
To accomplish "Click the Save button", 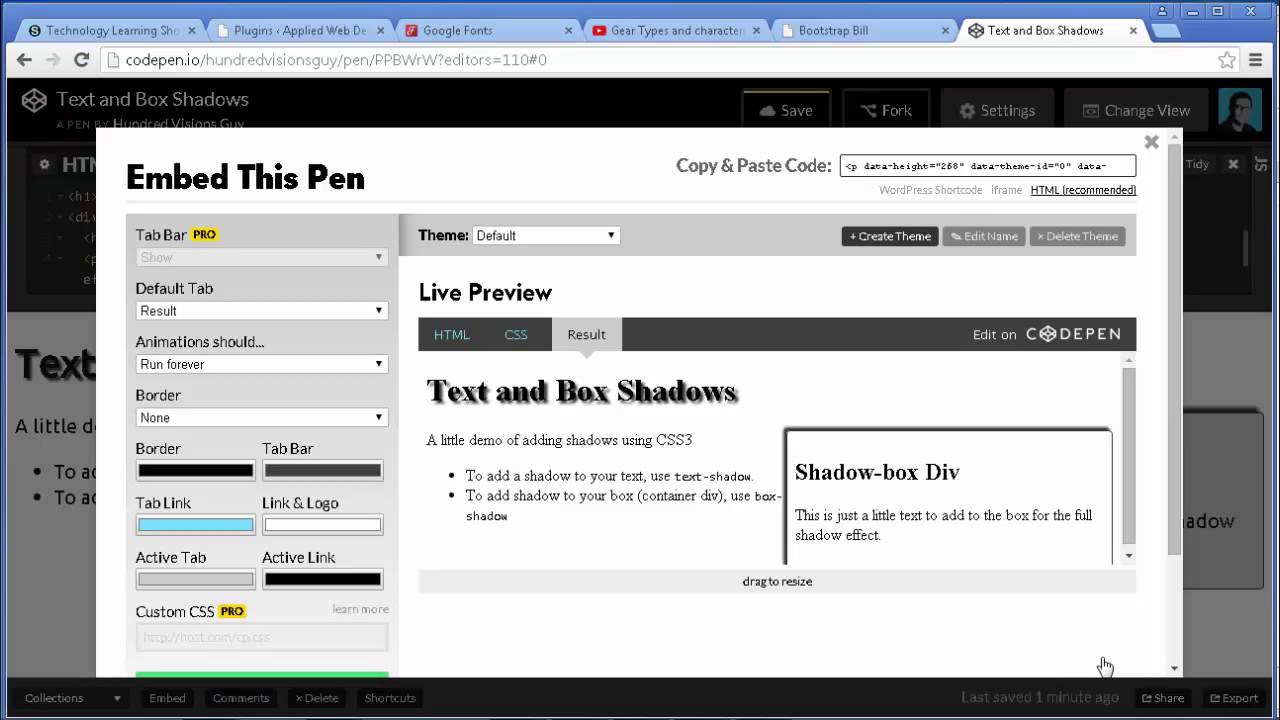I will click(785, 110).
